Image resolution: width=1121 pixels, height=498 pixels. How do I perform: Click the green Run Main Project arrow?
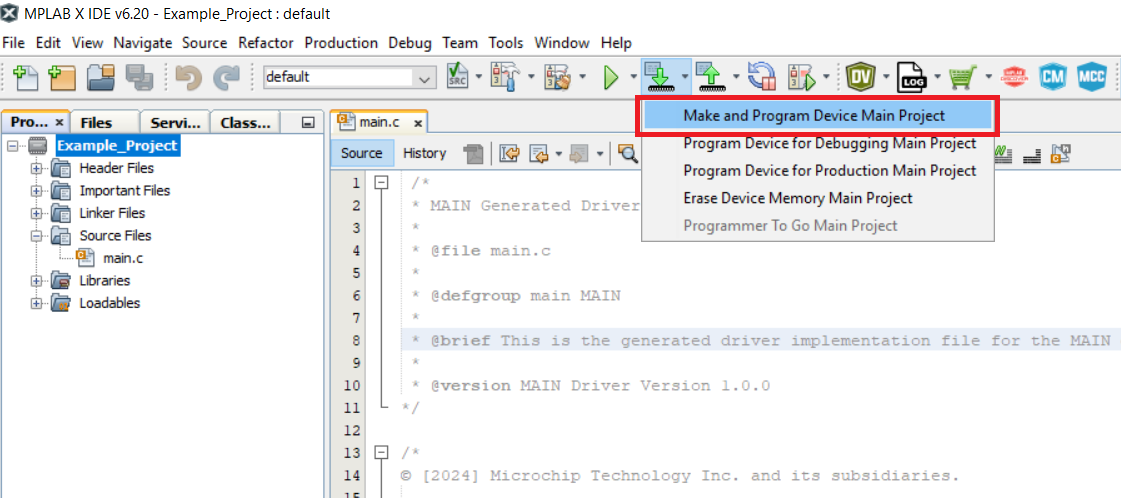coord(611,77)
